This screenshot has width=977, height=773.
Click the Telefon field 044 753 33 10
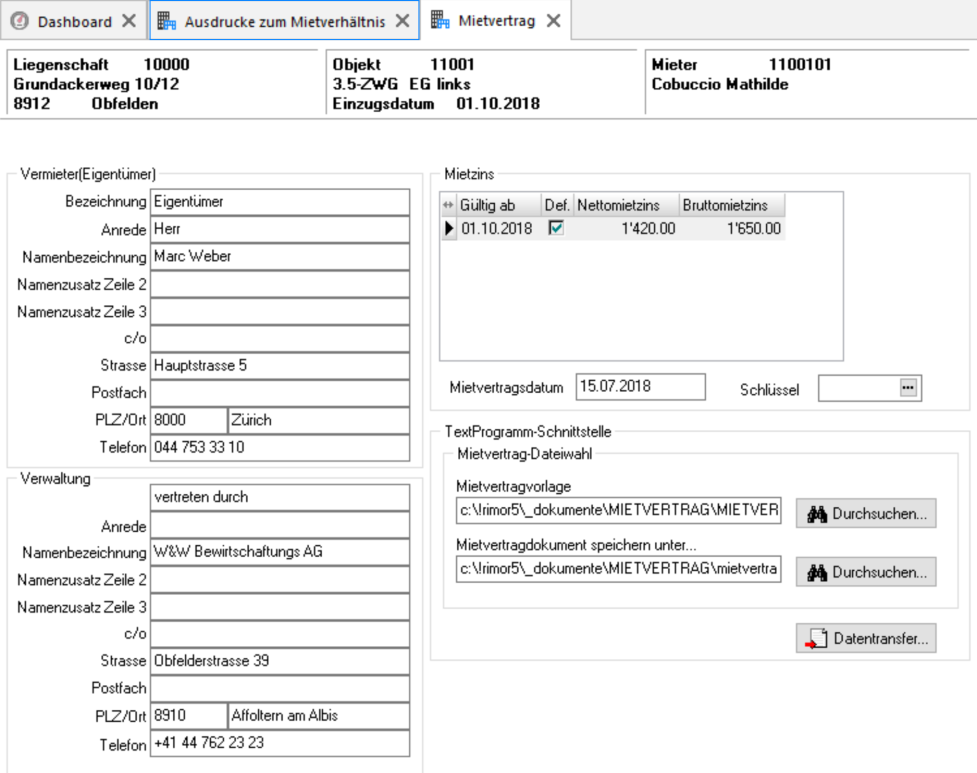pyautogui.click(x=280, y=448)
